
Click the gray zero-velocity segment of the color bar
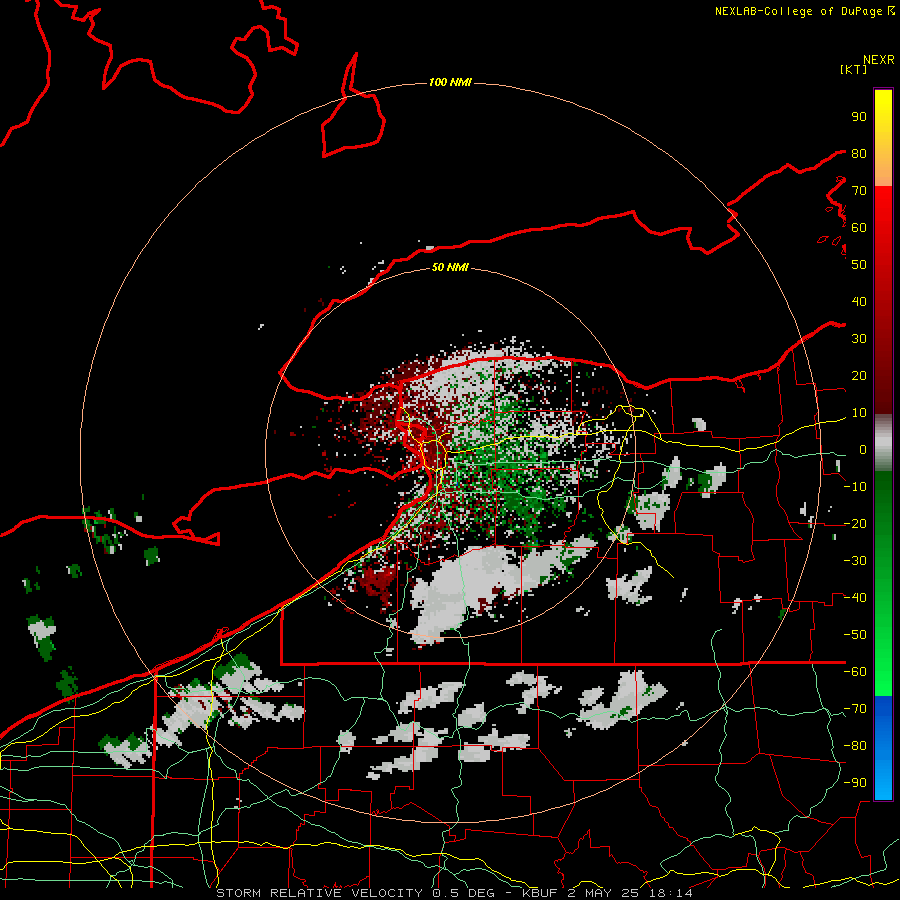pyautogui.click(x=883, y=443)
